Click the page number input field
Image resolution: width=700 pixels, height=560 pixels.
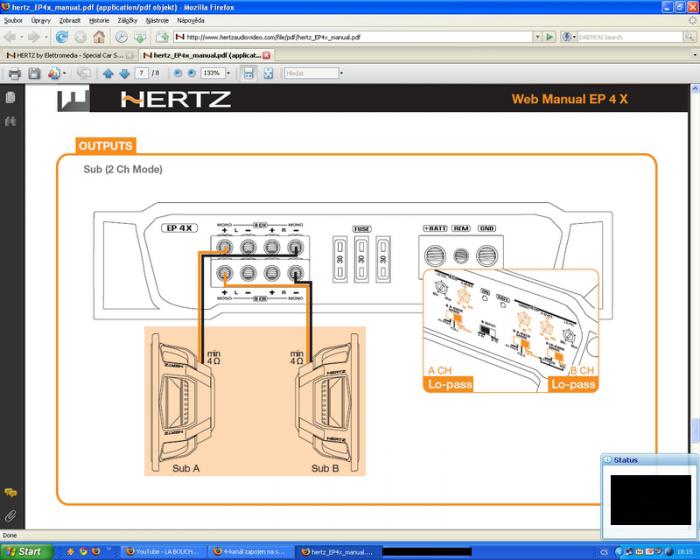tap(143, 73)
